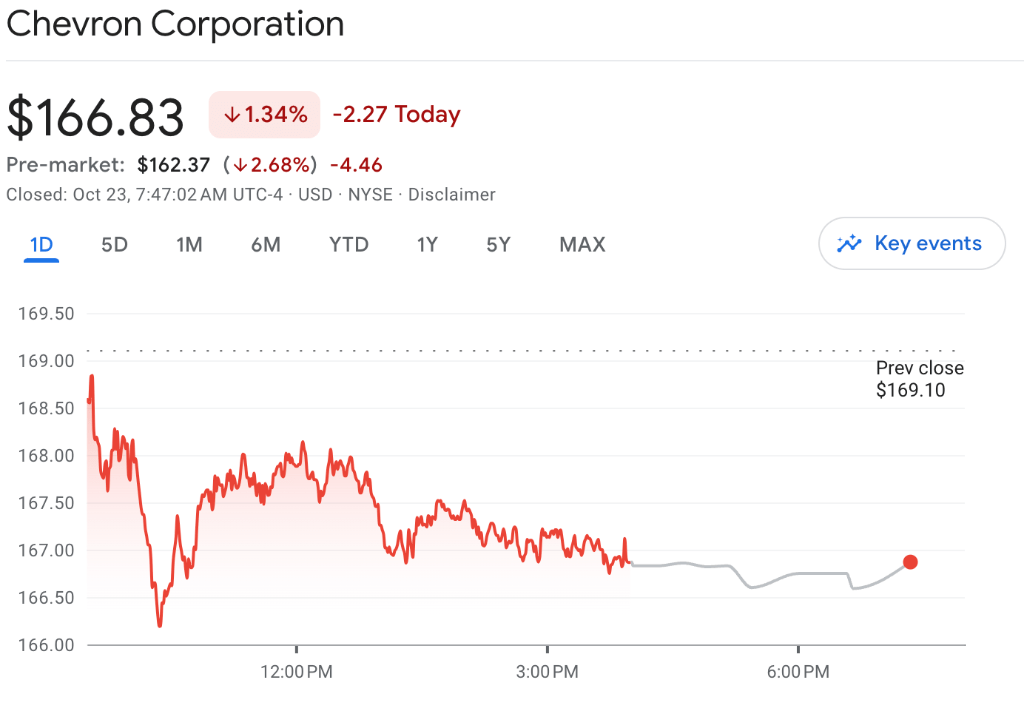Screen dimensions: 1024x714
Task: View the 5Y price history
Action: [x=498, y=245]
